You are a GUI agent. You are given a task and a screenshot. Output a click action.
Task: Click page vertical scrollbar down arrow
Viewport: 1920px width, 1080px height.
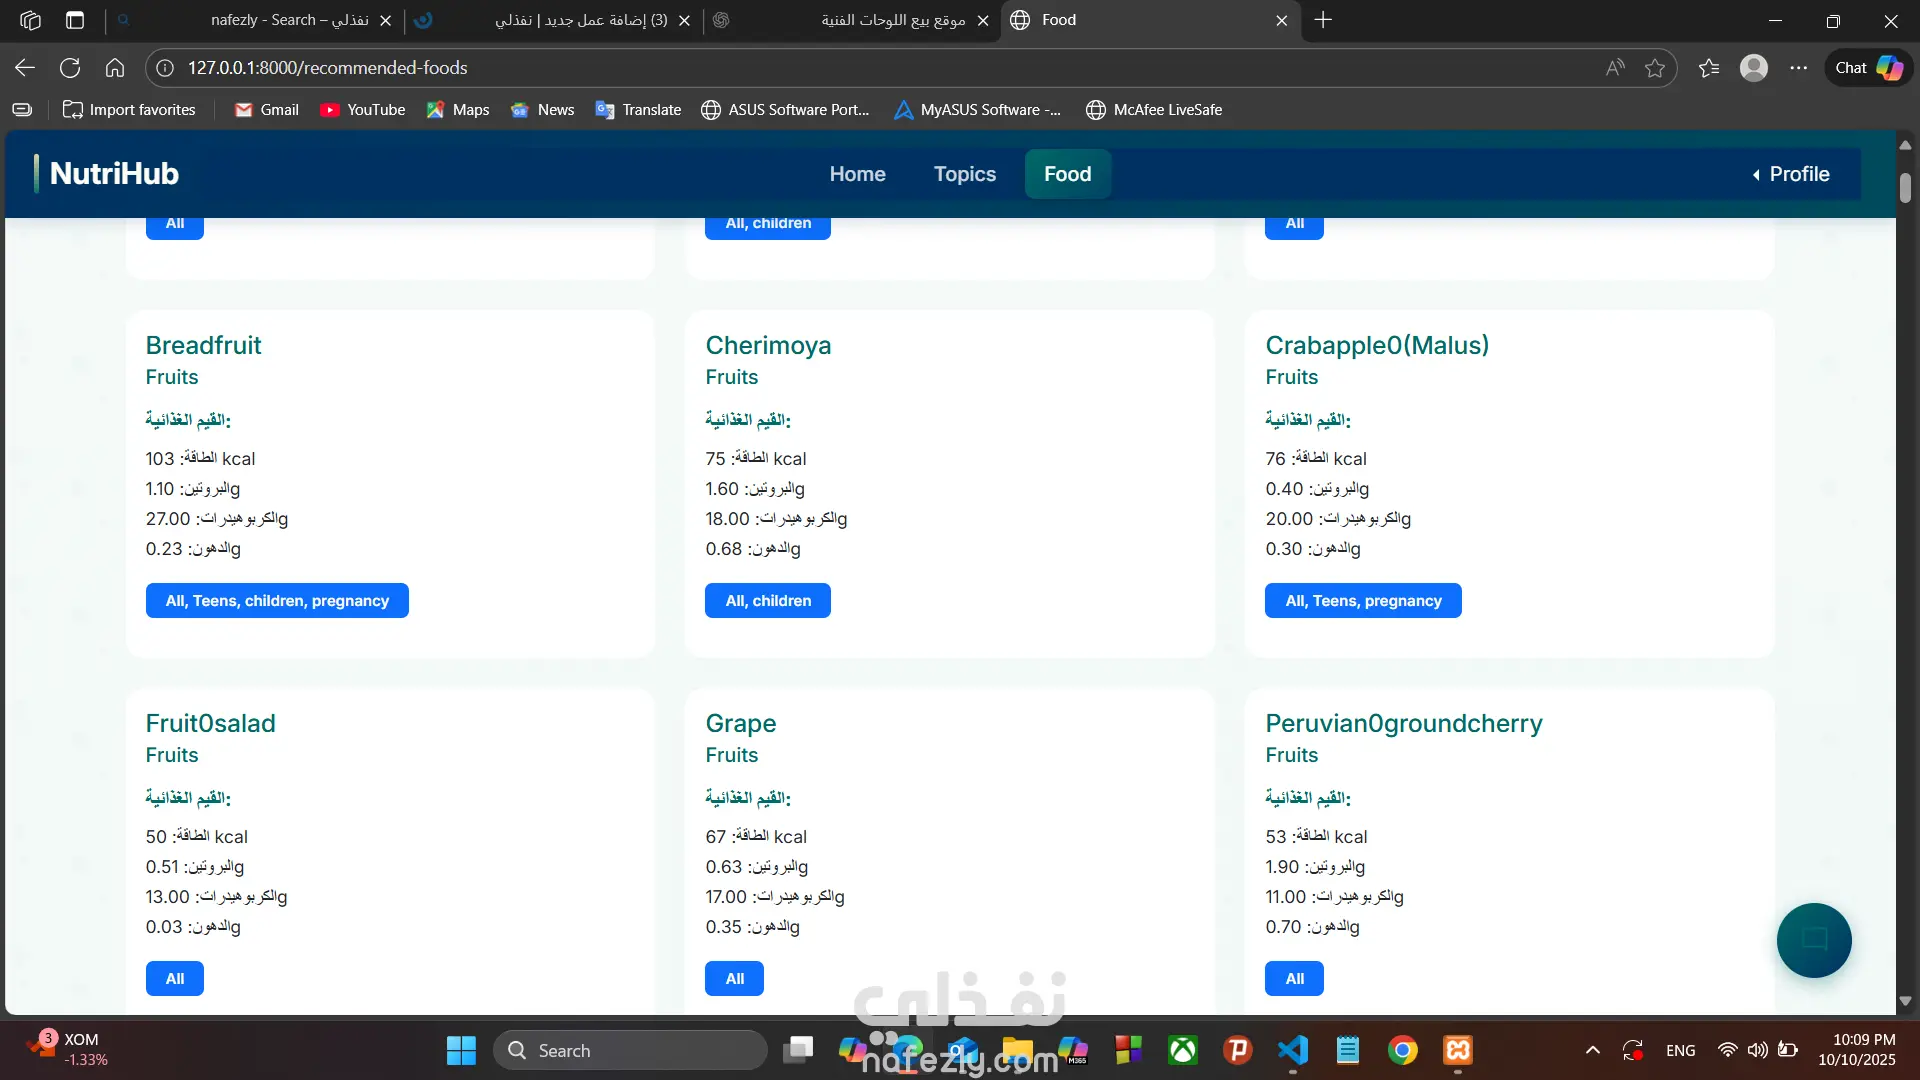coord(1905,1001)
